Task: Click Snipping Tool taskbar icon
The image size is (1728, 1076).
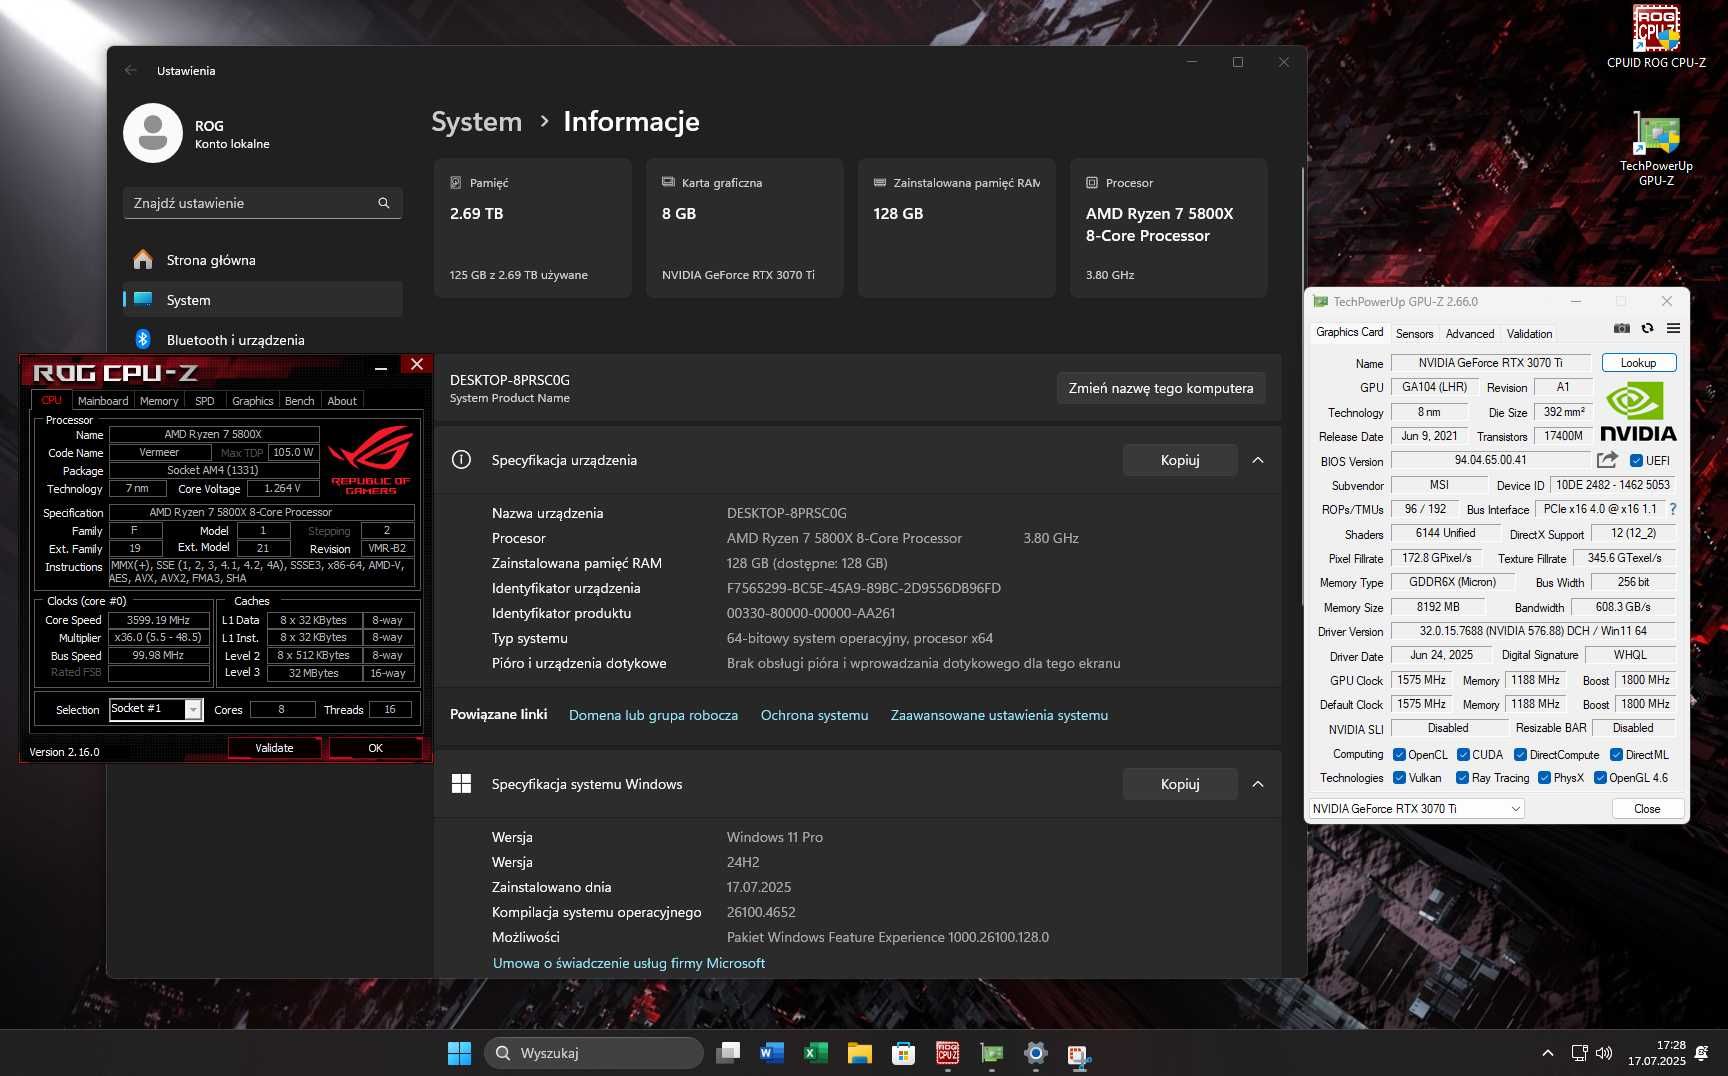Action: (1079, 1053)
